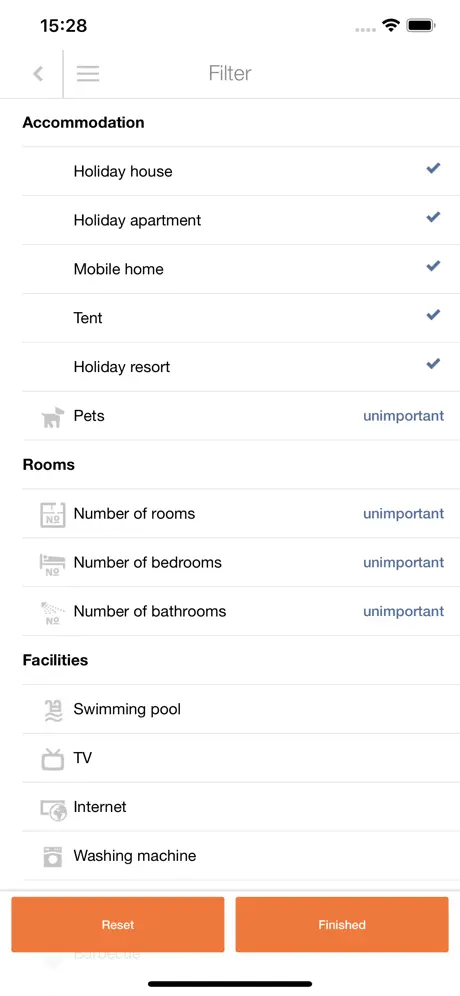460x996 pixels.
Task: Tap the Washing machine icon
Action: pyautogui.click(x=53, y=857)
